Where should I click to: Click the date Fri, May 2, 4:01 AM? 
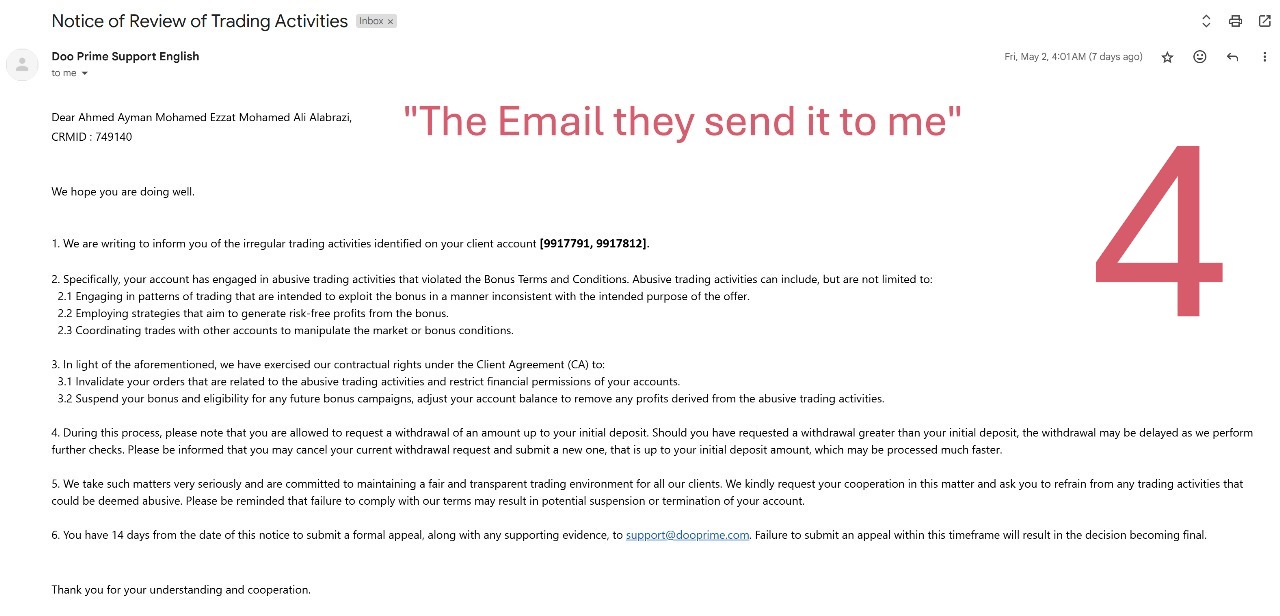click(1073, 57)
